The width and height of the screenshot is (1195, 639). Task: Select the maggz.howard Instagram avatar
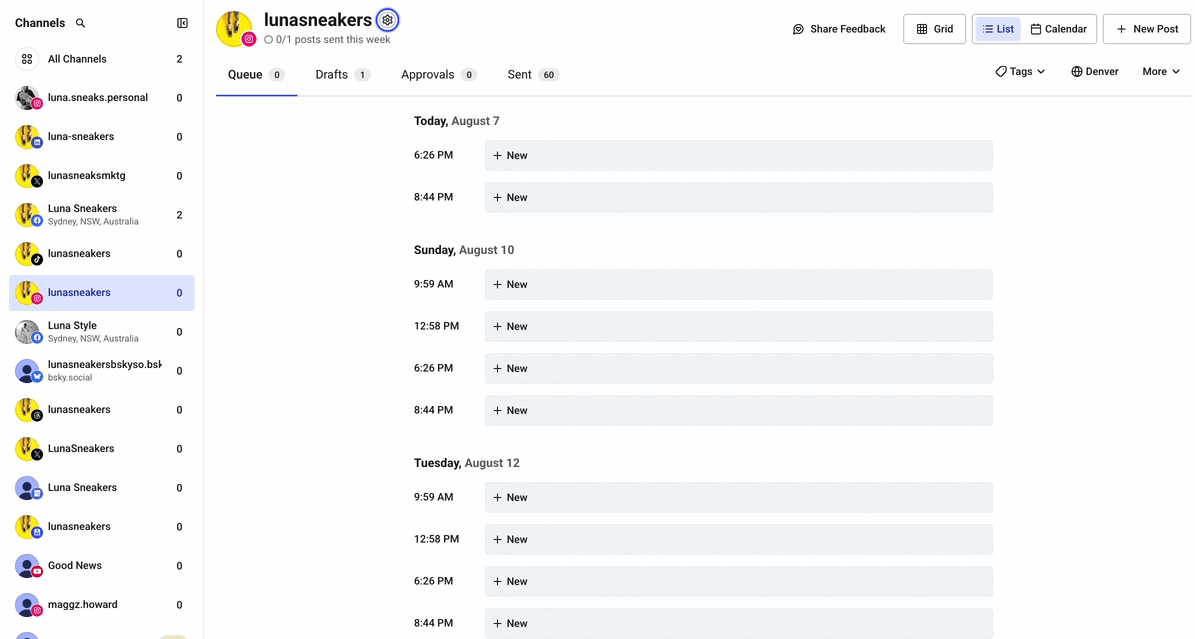(27, 605)
